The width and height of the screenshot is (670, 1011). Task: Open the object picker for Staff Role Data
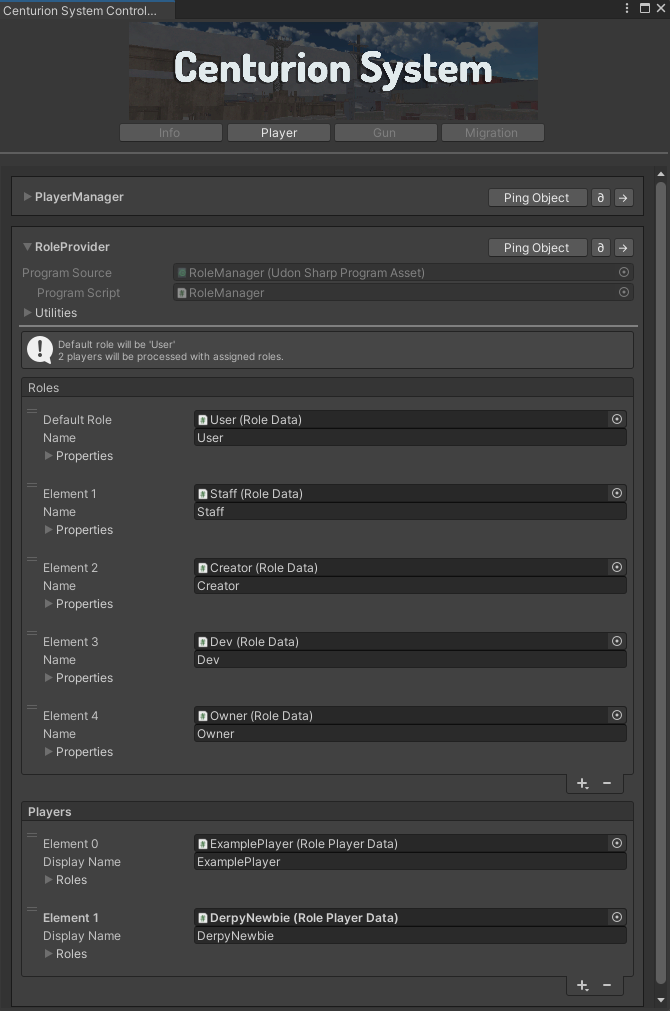617,493
